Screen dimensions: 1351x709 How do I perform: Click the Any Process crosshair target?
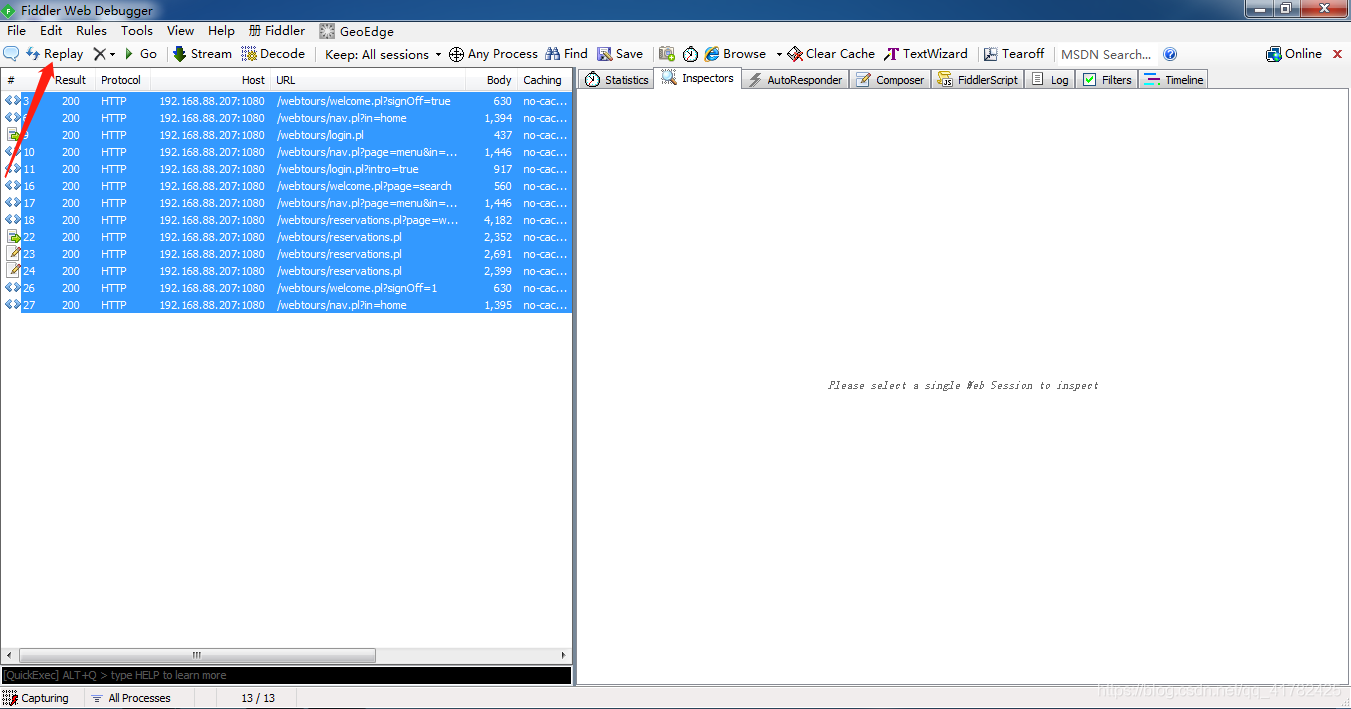[493, 54]
